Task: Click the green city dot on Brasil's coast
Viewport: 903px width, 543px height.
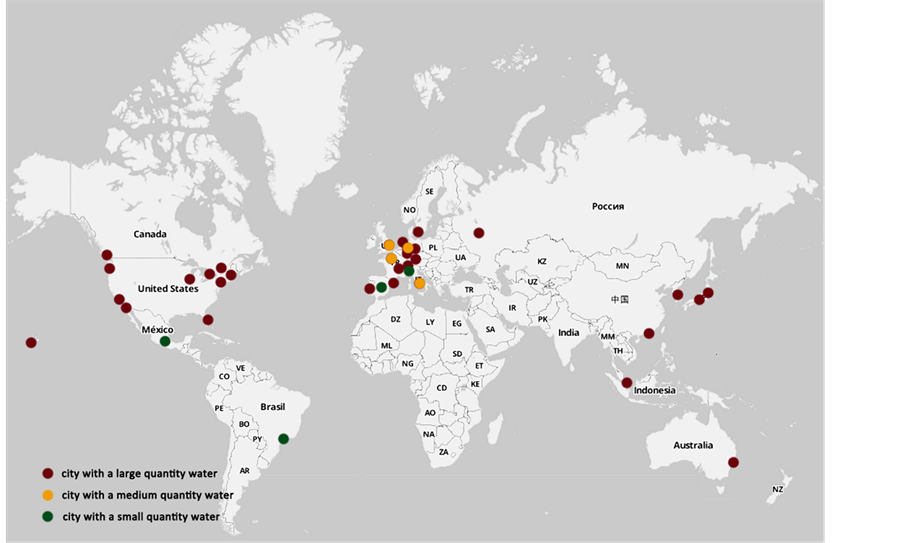Action: coord(283,439)
